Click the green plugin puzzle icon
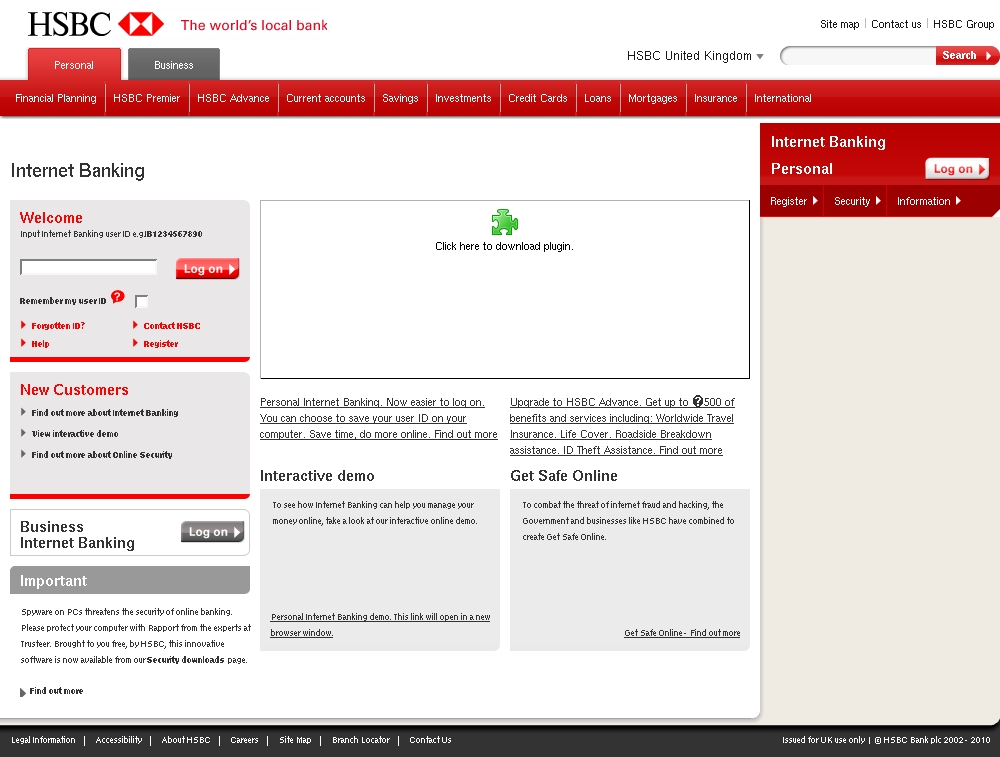This screenshot has height=757, width=1000. tap(504, 222)
